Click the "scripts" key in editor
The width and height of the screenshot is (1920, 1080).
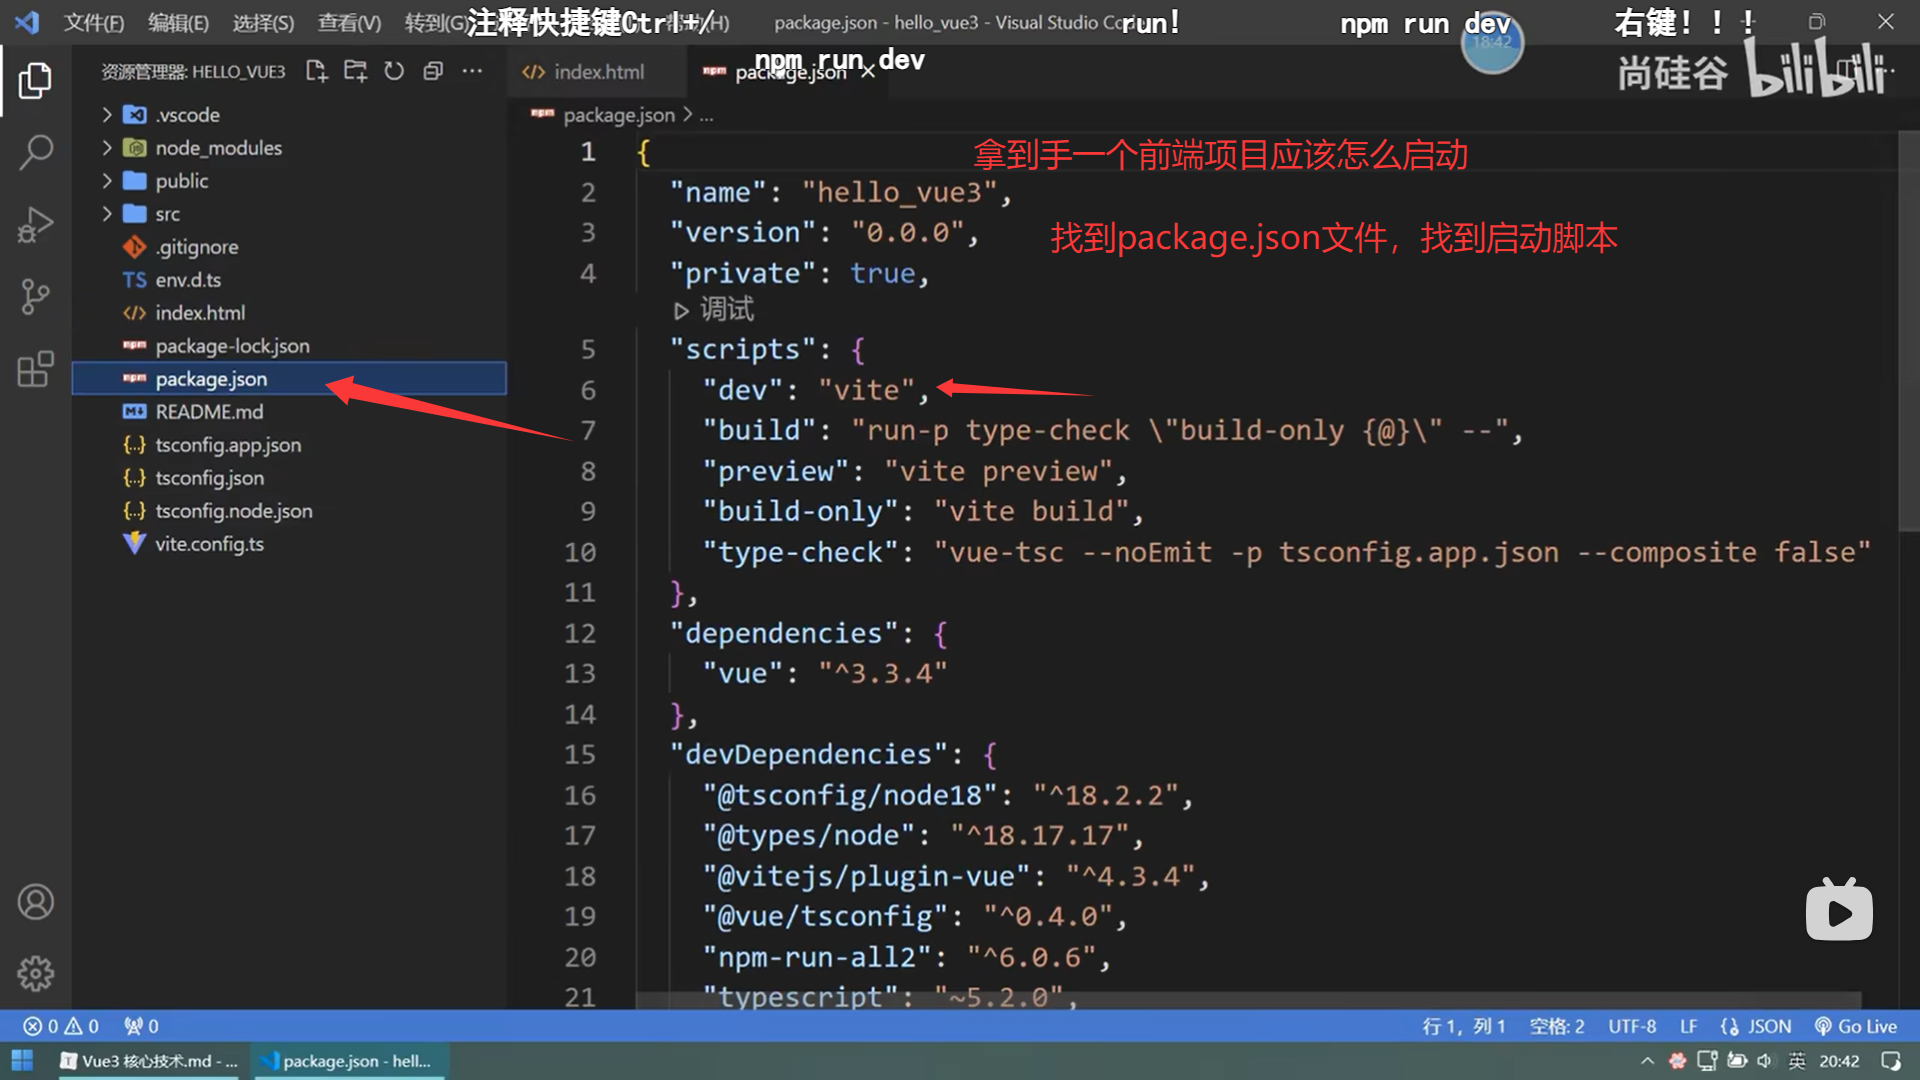pos(743,349)
